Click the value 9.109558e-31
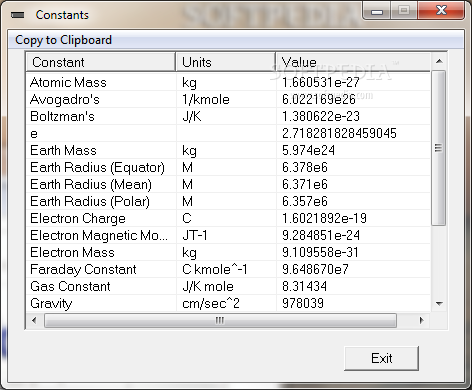This screenshot has height=390, width=472. (320, 252)
